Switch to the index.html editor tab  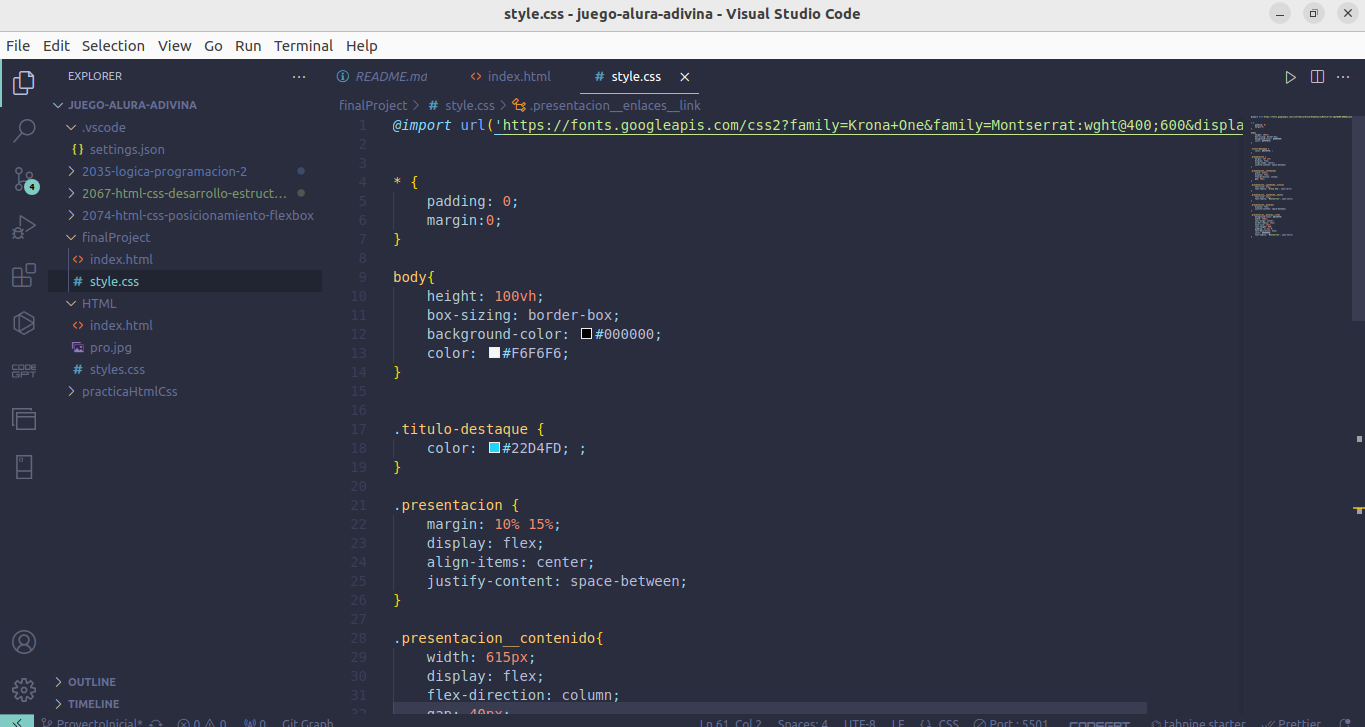[511, 77]
